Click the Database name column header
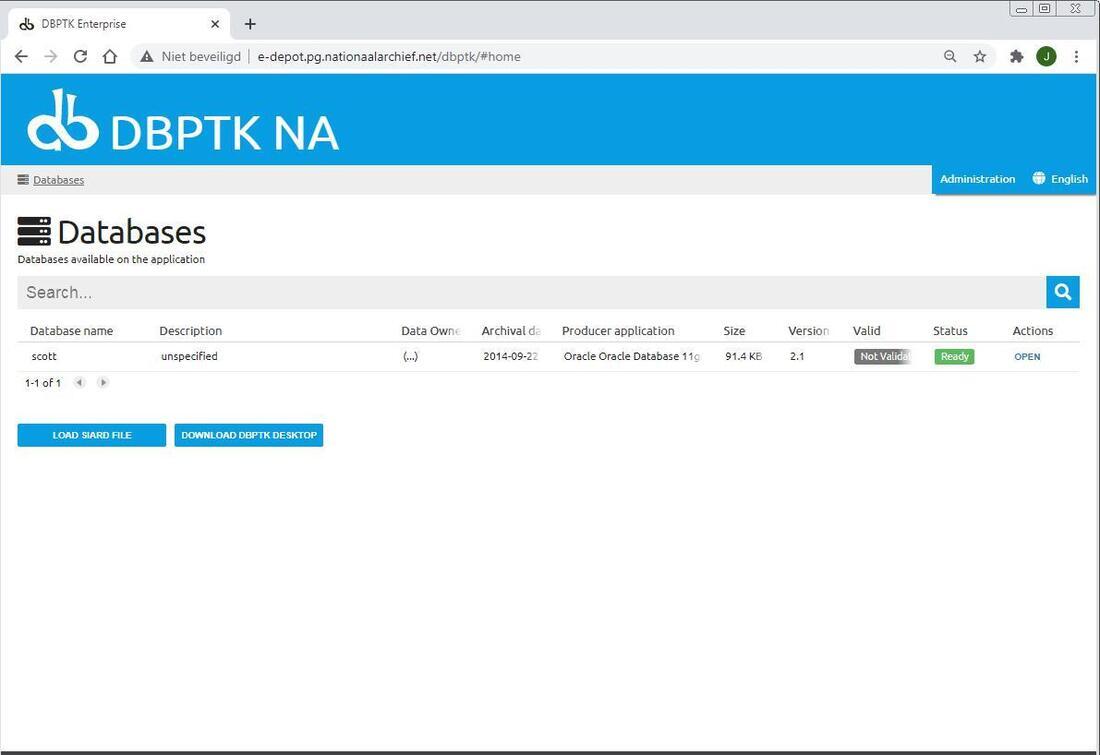 click(x=72, y=330)
